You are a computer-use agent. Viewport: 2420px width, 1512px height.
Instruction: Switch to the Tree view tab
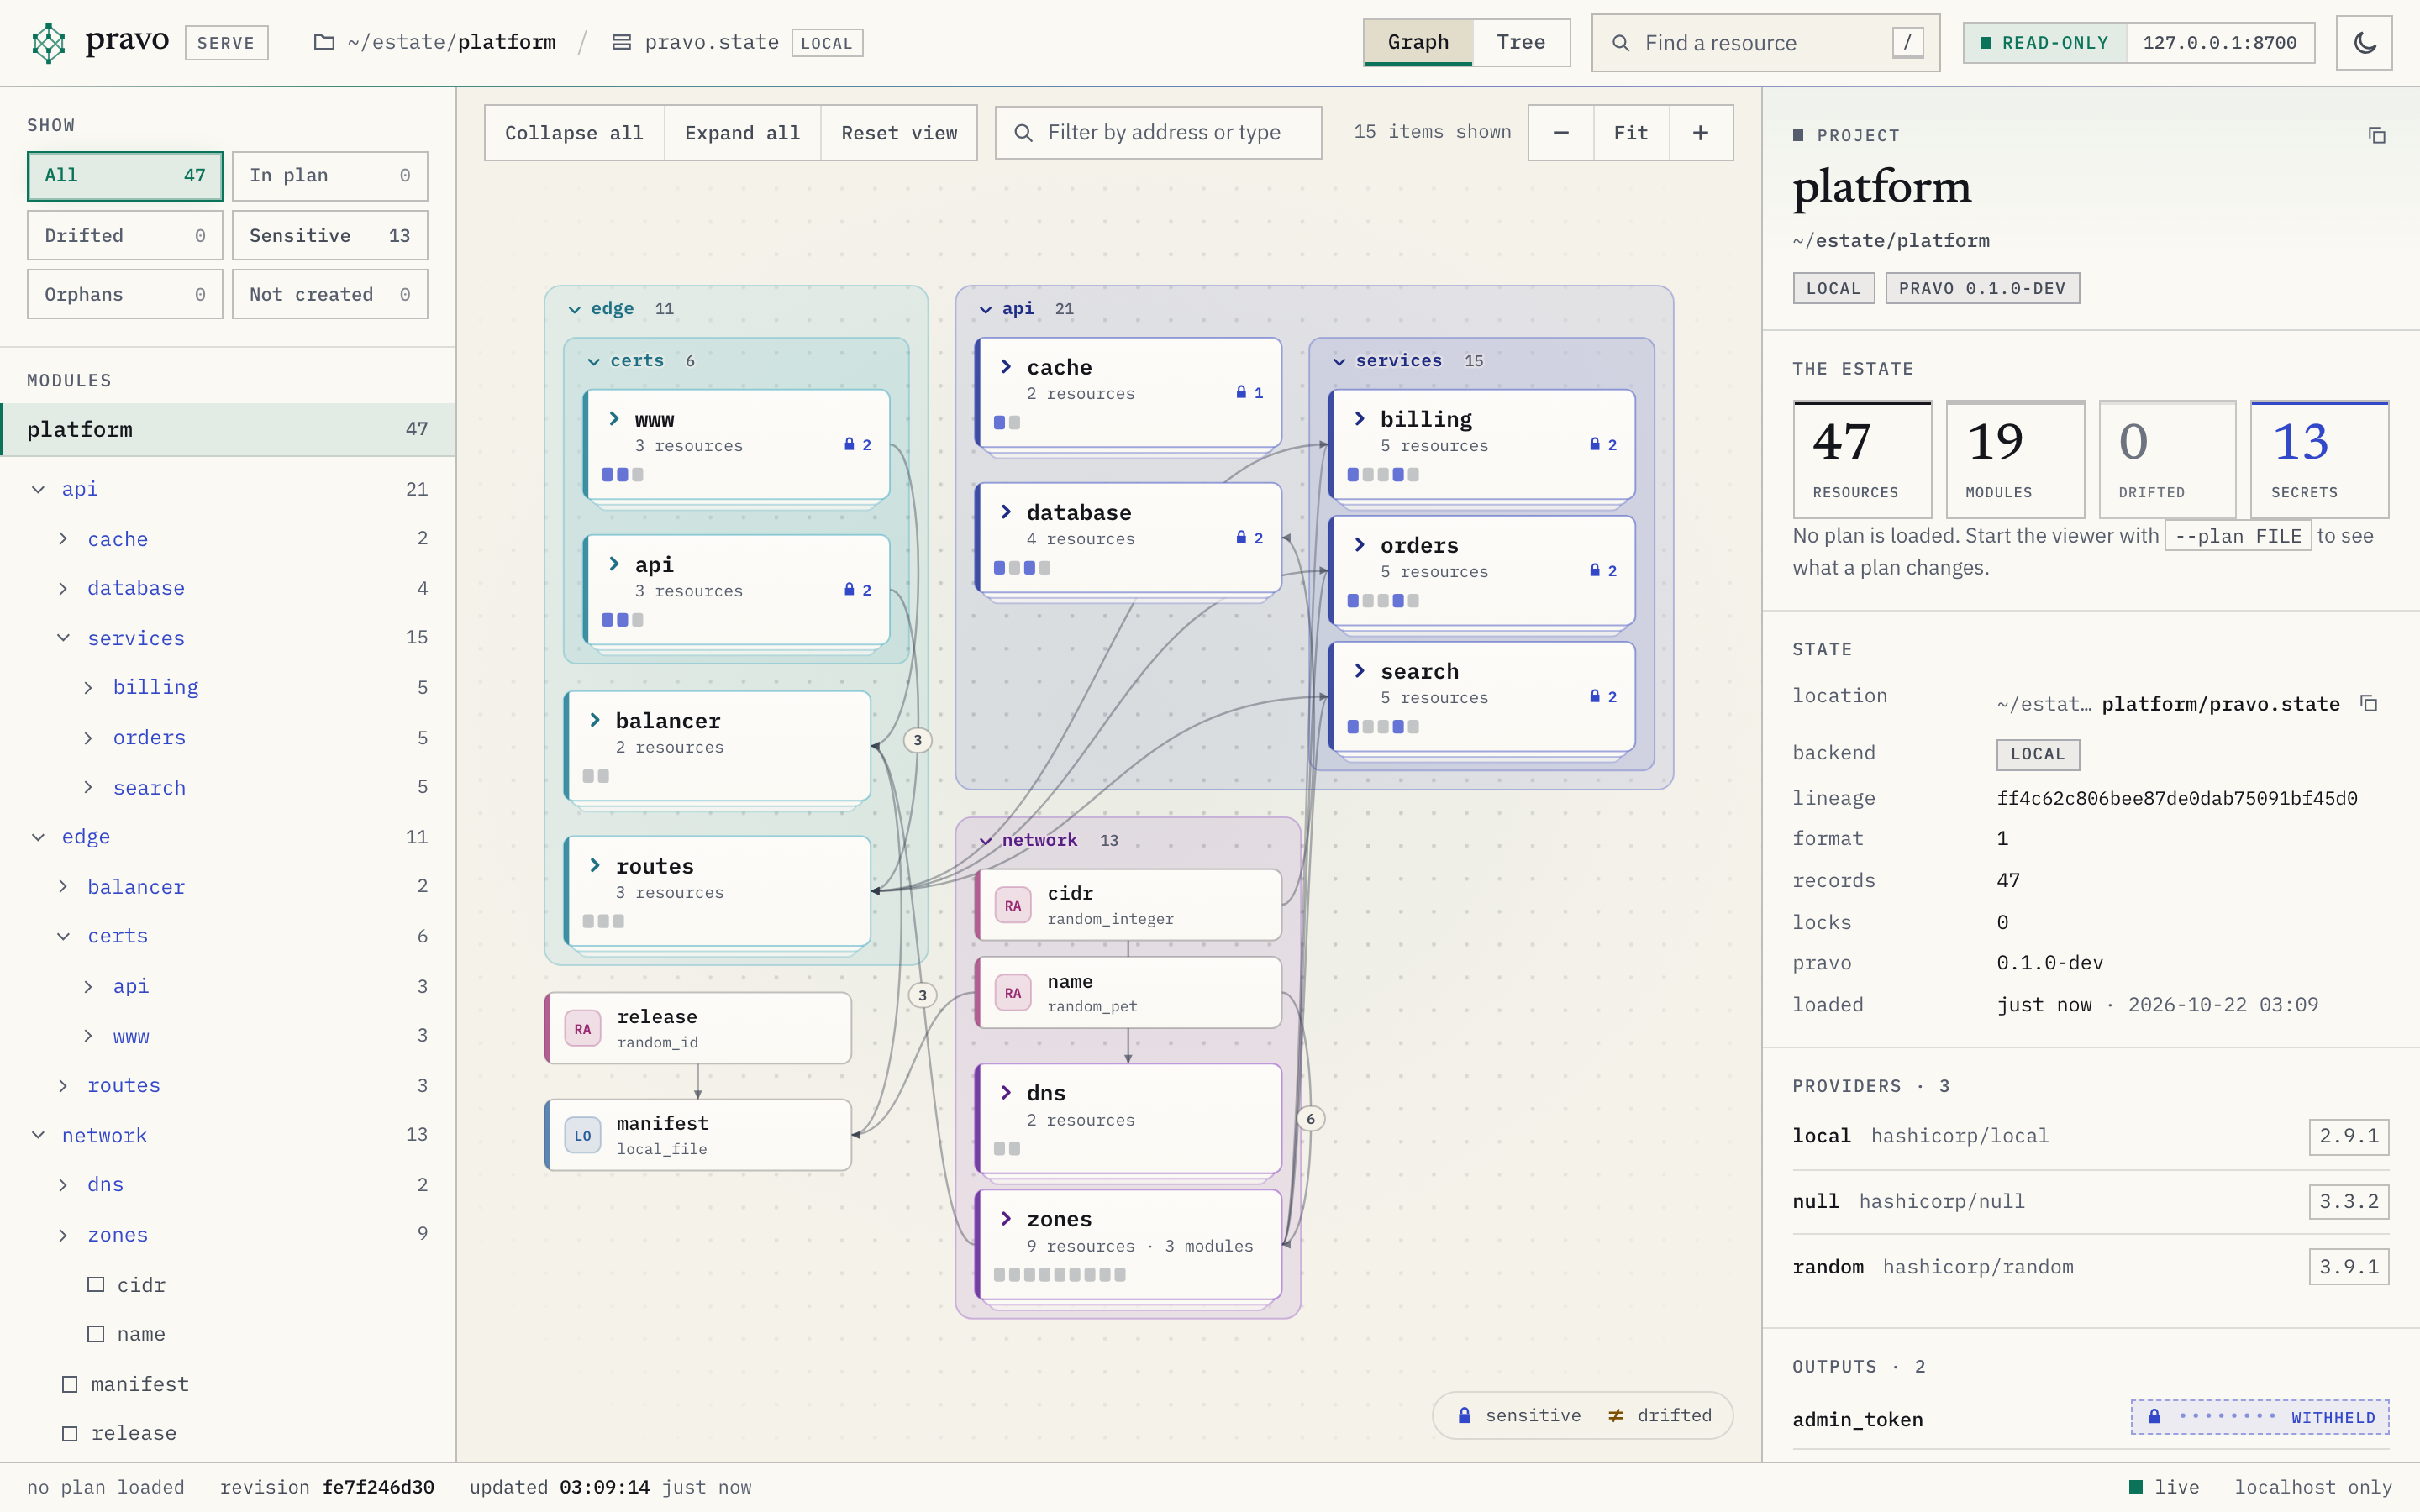[1520, 42]
